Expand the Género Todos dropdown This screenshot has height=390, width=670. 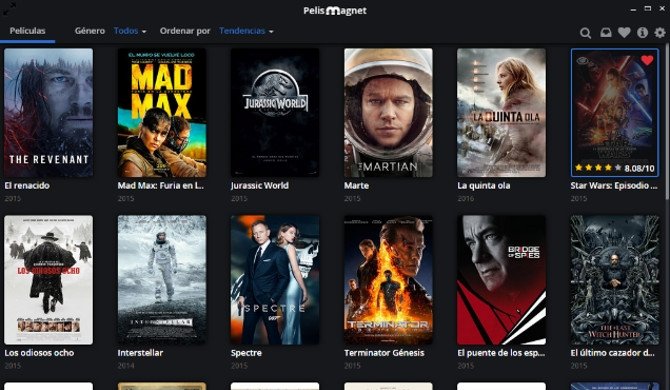[x=130, y=31]
